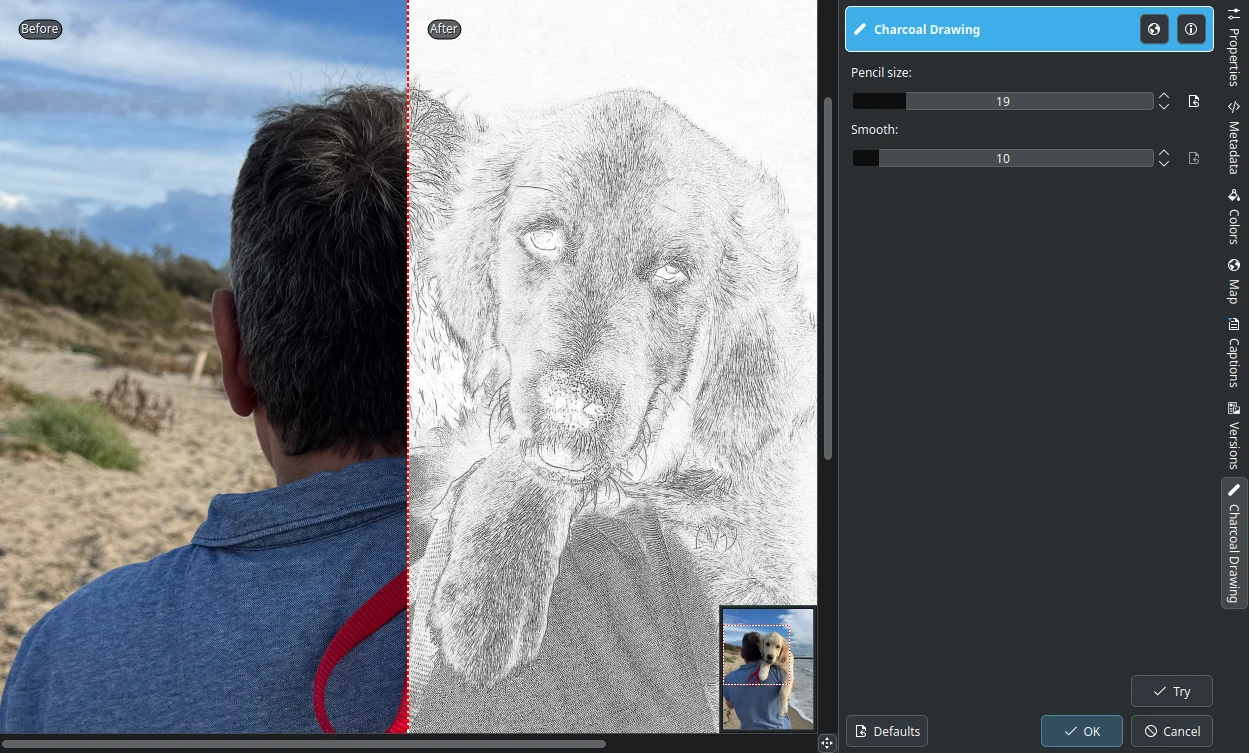Open the Map sidebar panel
The height and width of the screenshot is (753, 1249).
(1233, 282)
